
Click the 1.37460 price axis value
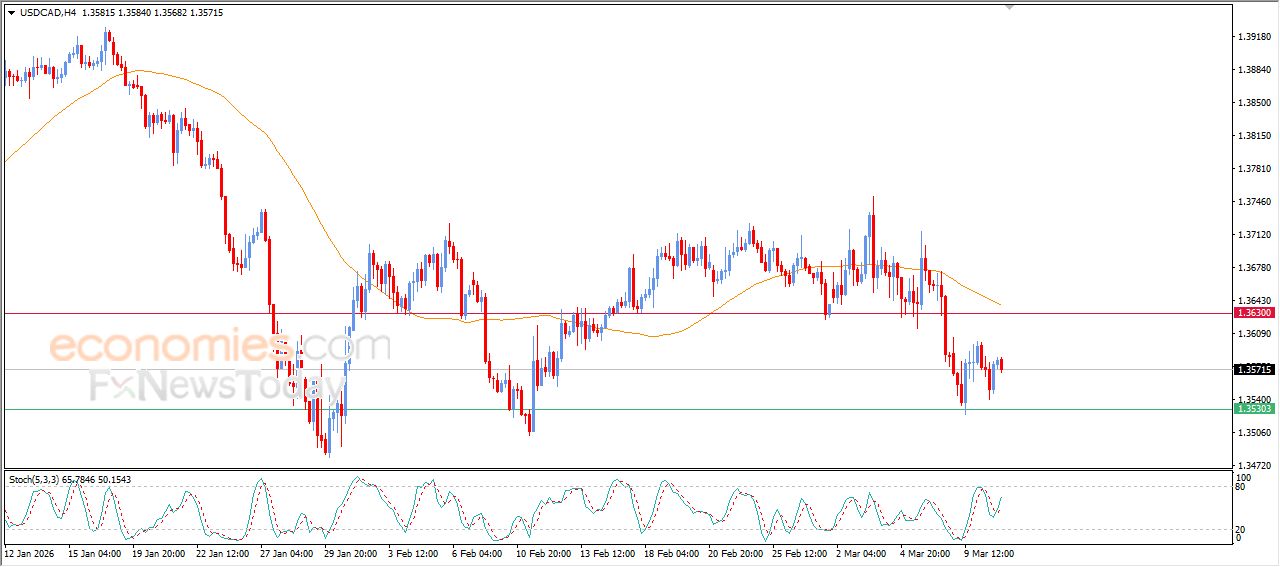[1254, 202]
